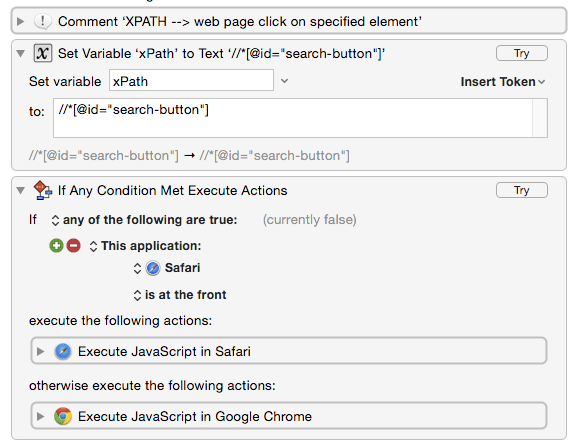Try the If Any Condition Met action

[522, 190]
